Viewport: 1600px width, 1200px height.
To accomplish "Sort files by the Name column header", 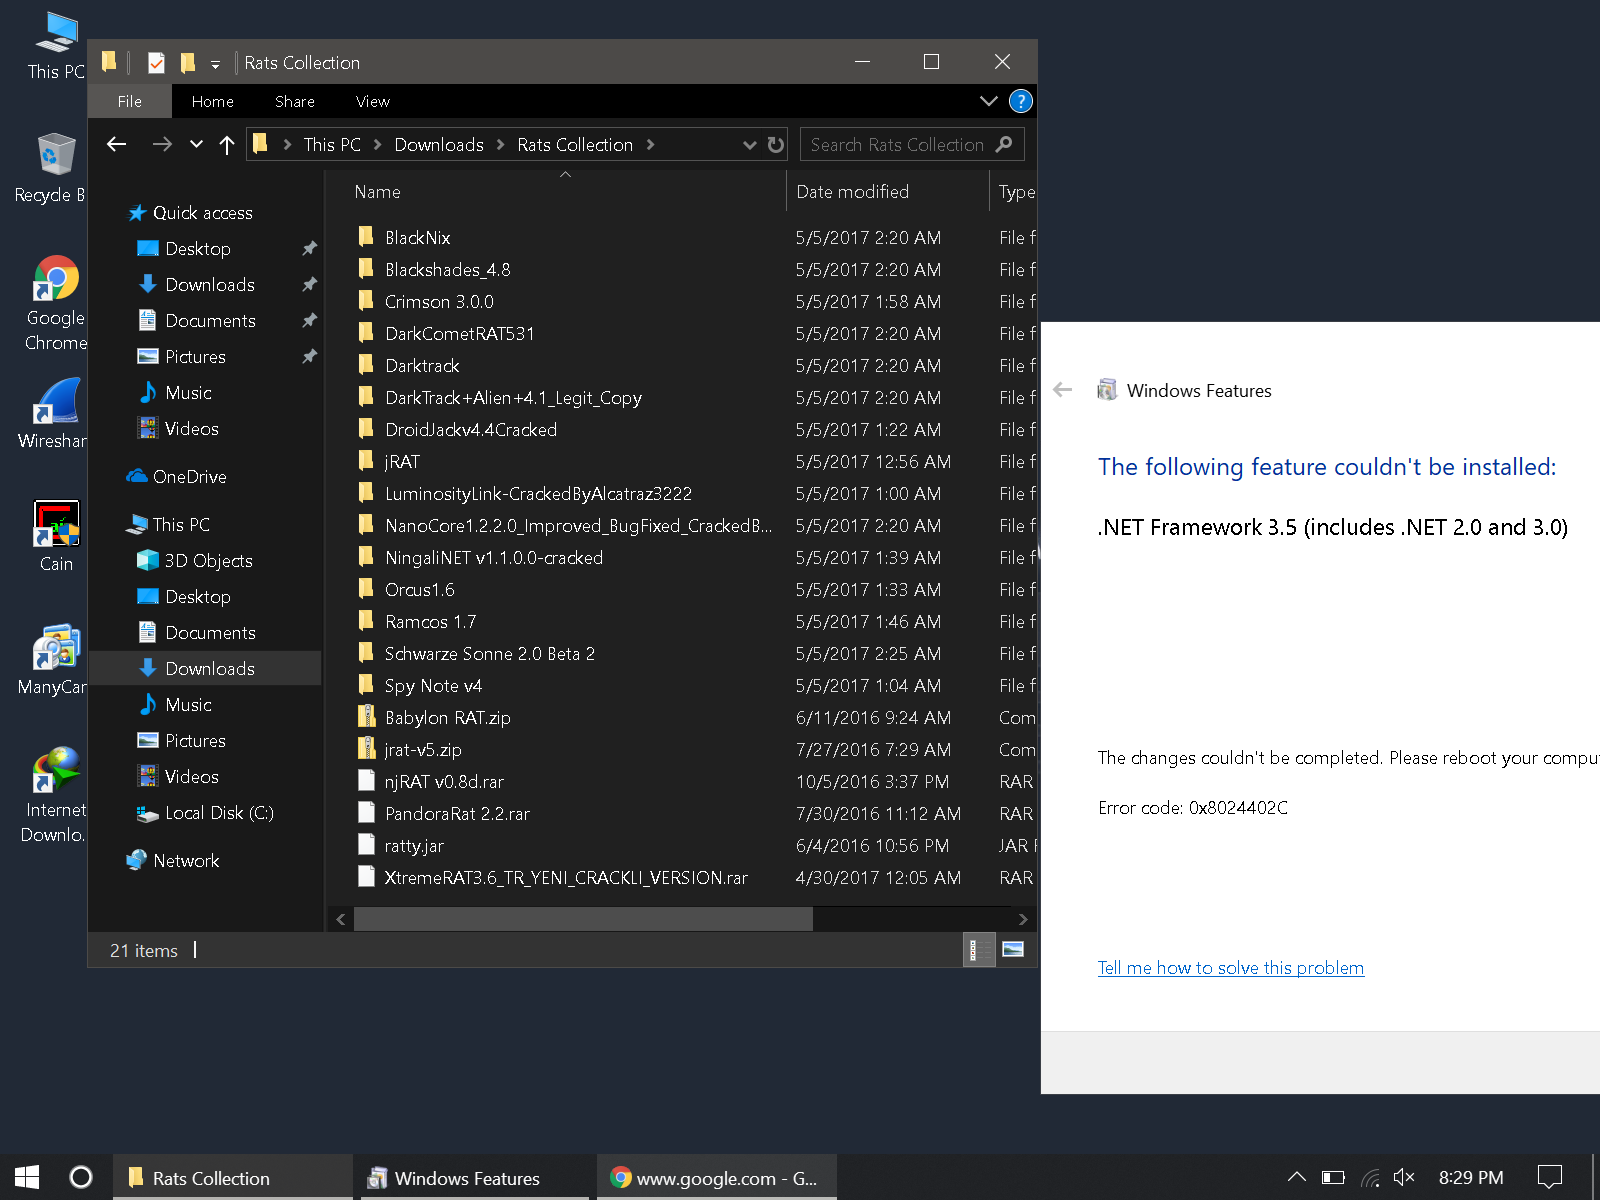I will click(x=565, y=192).
